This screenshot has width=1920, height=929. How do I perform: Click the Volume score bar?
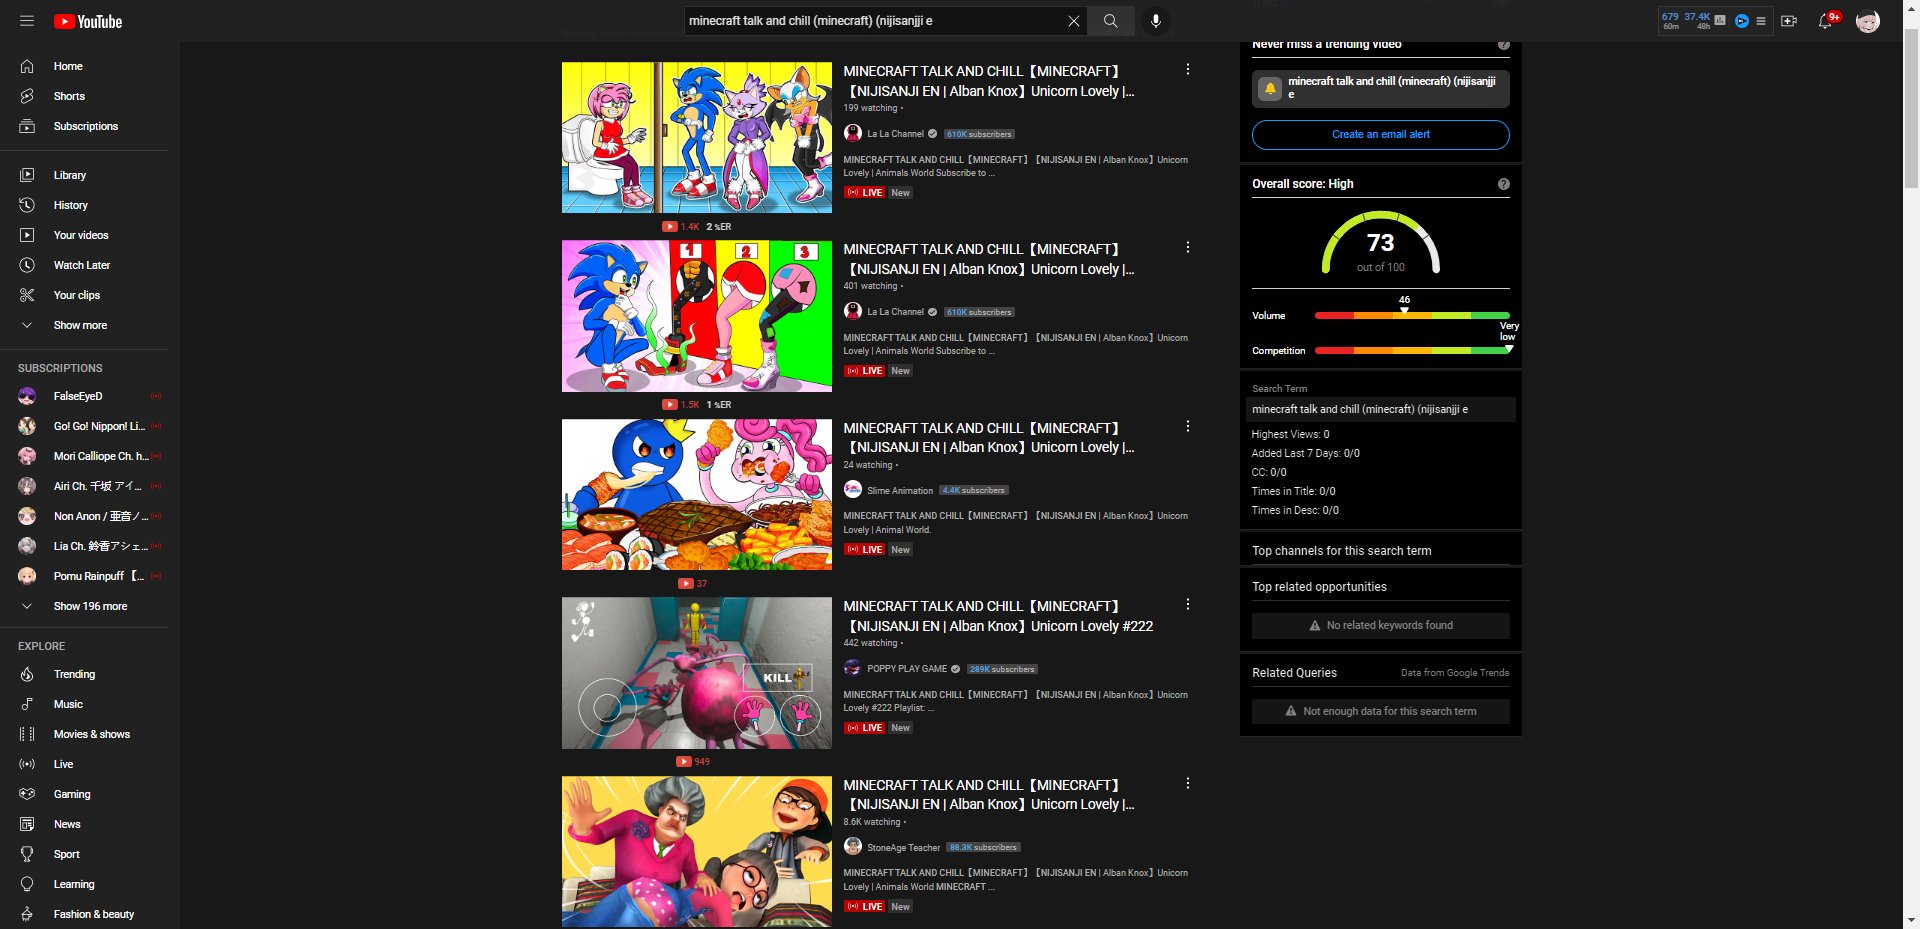tap(1412, 316)
